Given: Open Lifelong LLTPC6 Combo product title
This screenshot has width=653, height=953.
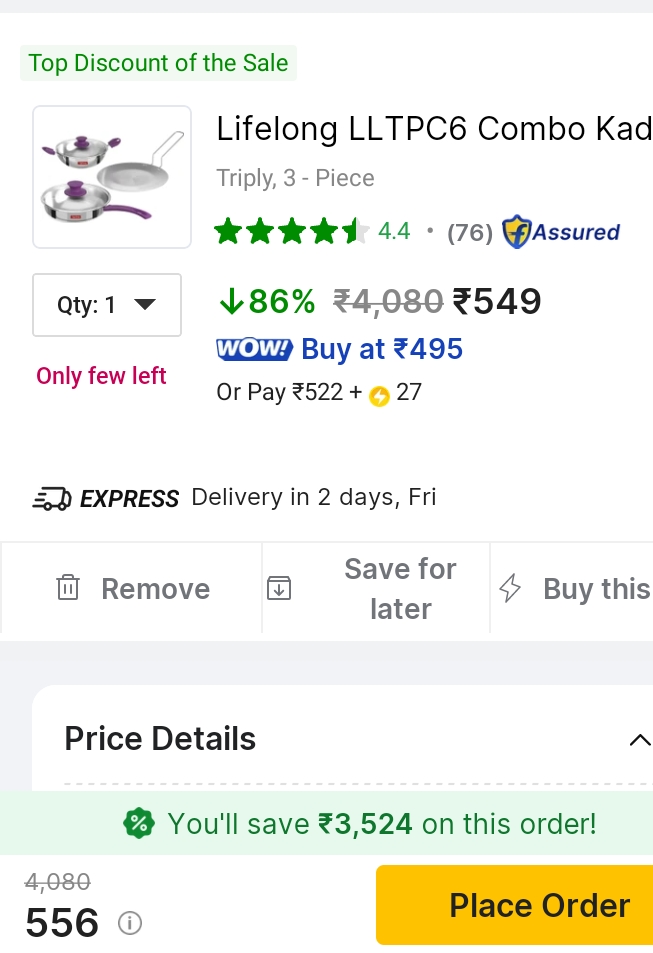Looking at the screenshot, I should point(433,129).
